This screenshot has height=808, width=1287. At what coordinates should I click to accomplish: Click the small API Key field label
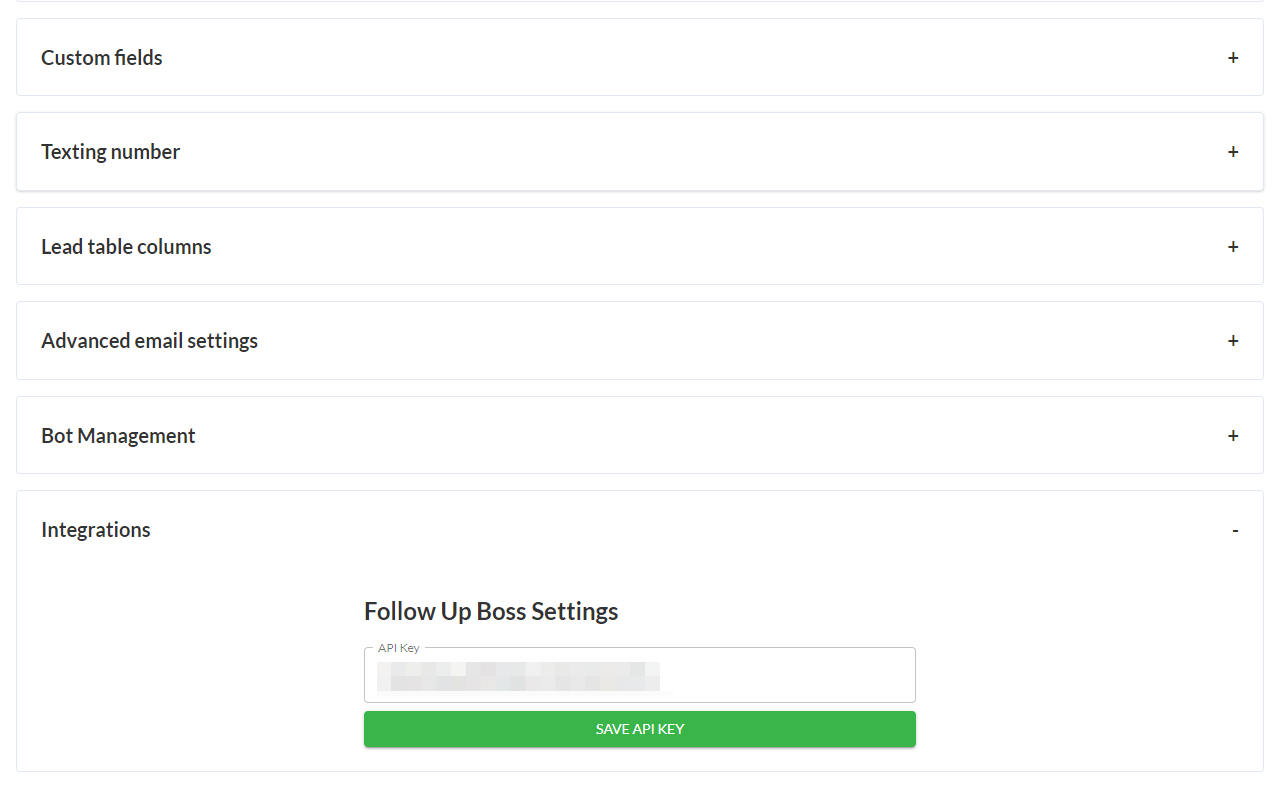pyautogui.click(x=399, y=648)
